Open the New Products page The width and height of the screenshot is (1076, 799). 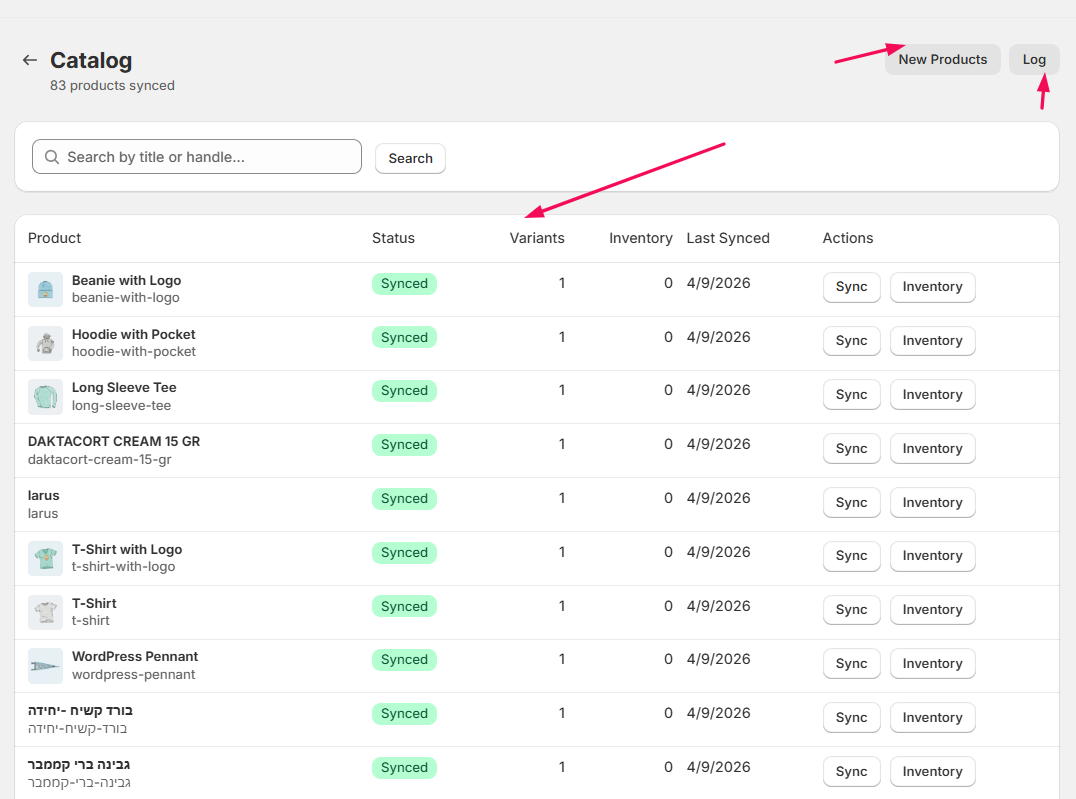942,59
